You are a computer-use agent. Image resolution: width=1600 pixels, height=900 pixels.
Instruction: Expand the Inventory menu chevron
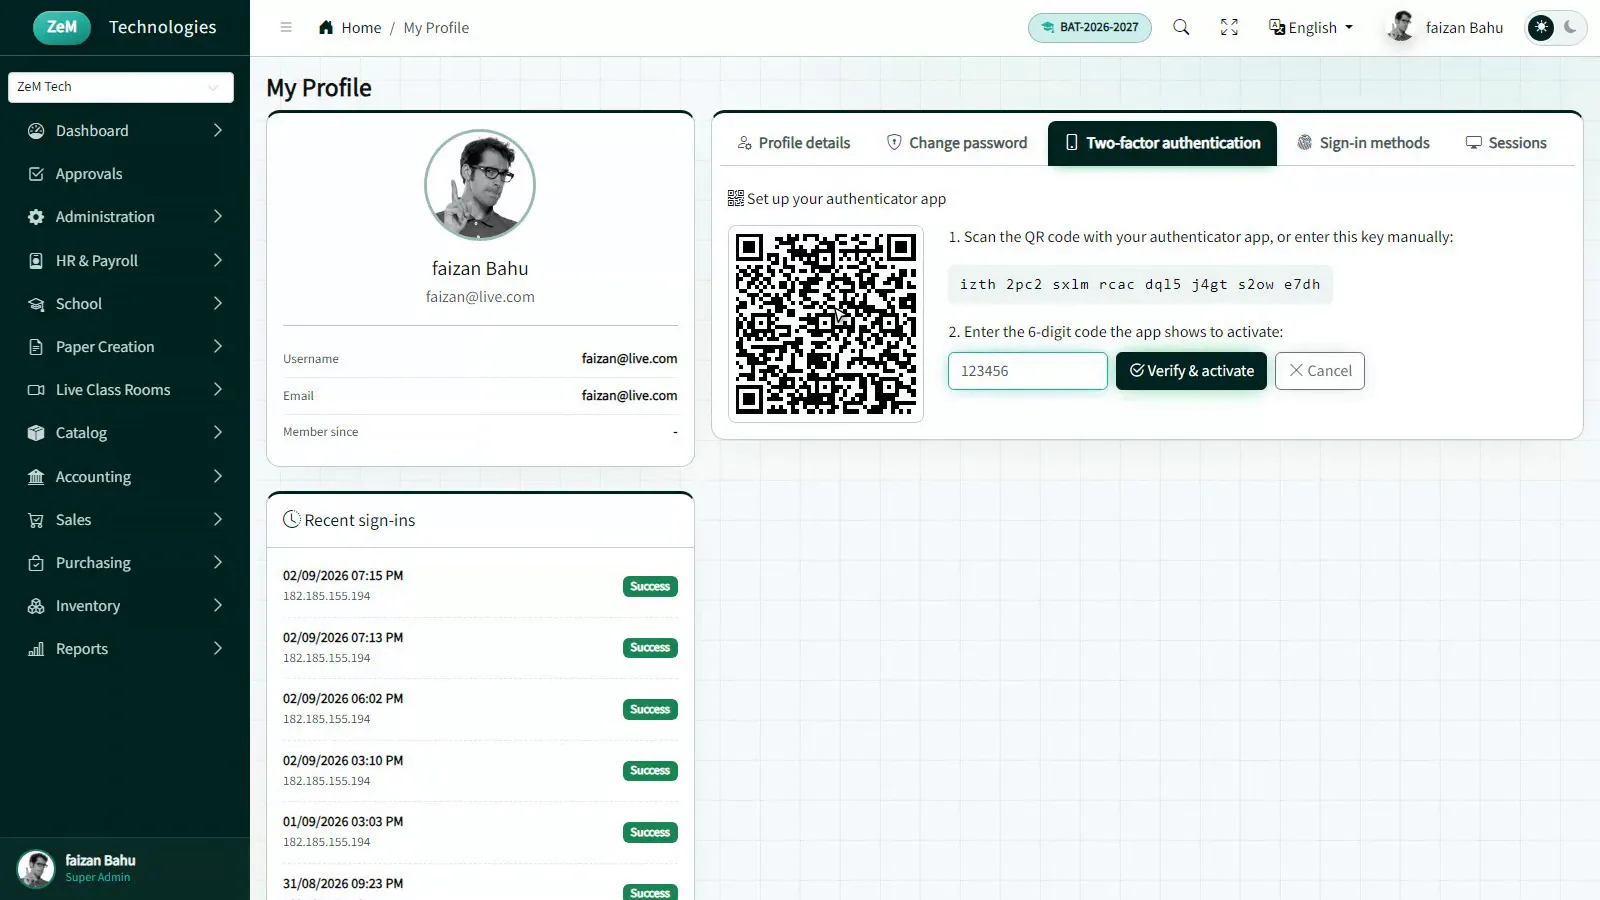(217, 606)
